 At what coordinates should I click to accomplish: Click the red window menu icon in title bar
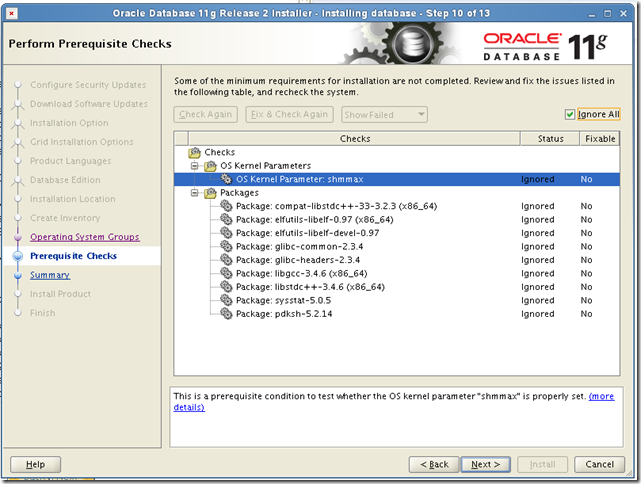coord(12,13)
